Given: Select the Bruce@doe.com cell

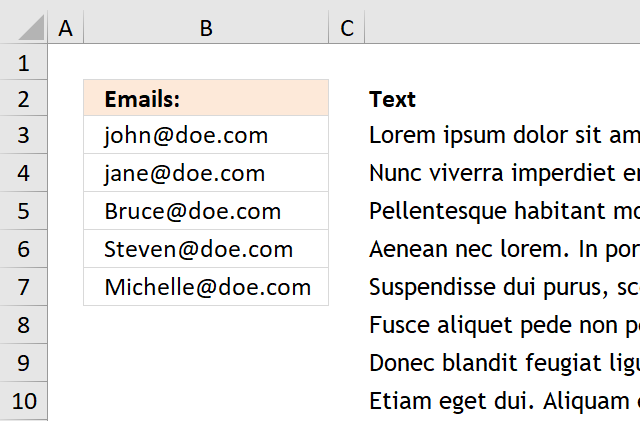Looking at the screenshot, I should click(206, 211).
